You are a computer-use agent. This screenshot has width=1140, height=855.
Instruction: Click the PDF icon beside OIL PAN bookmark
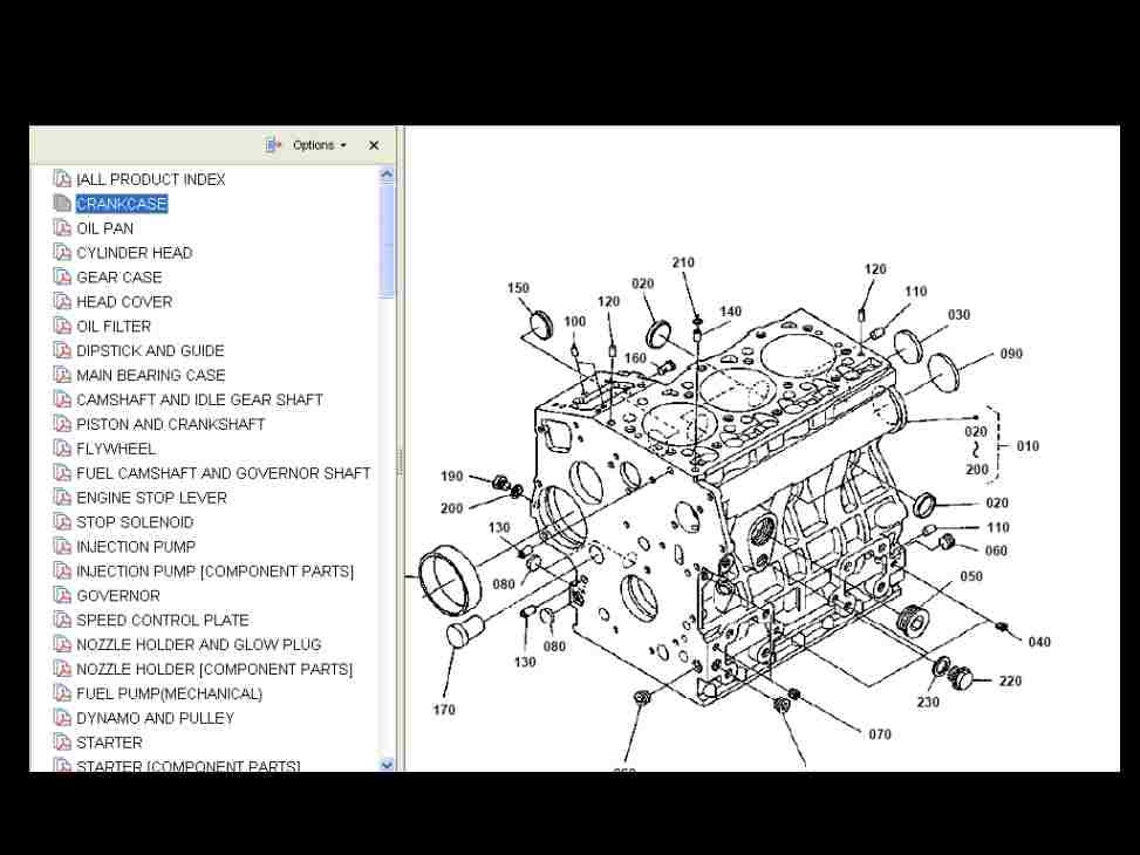tap(63, 228)
